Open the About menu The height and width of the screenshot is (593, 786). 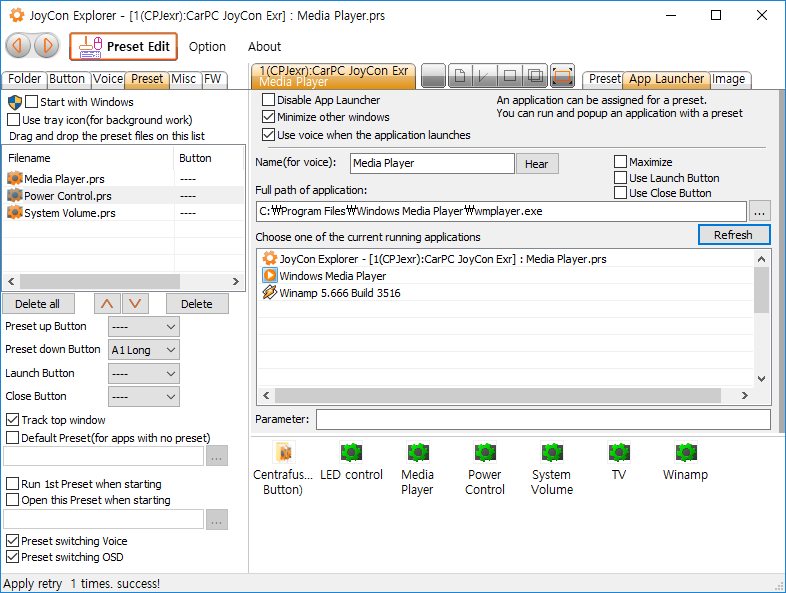264,47
